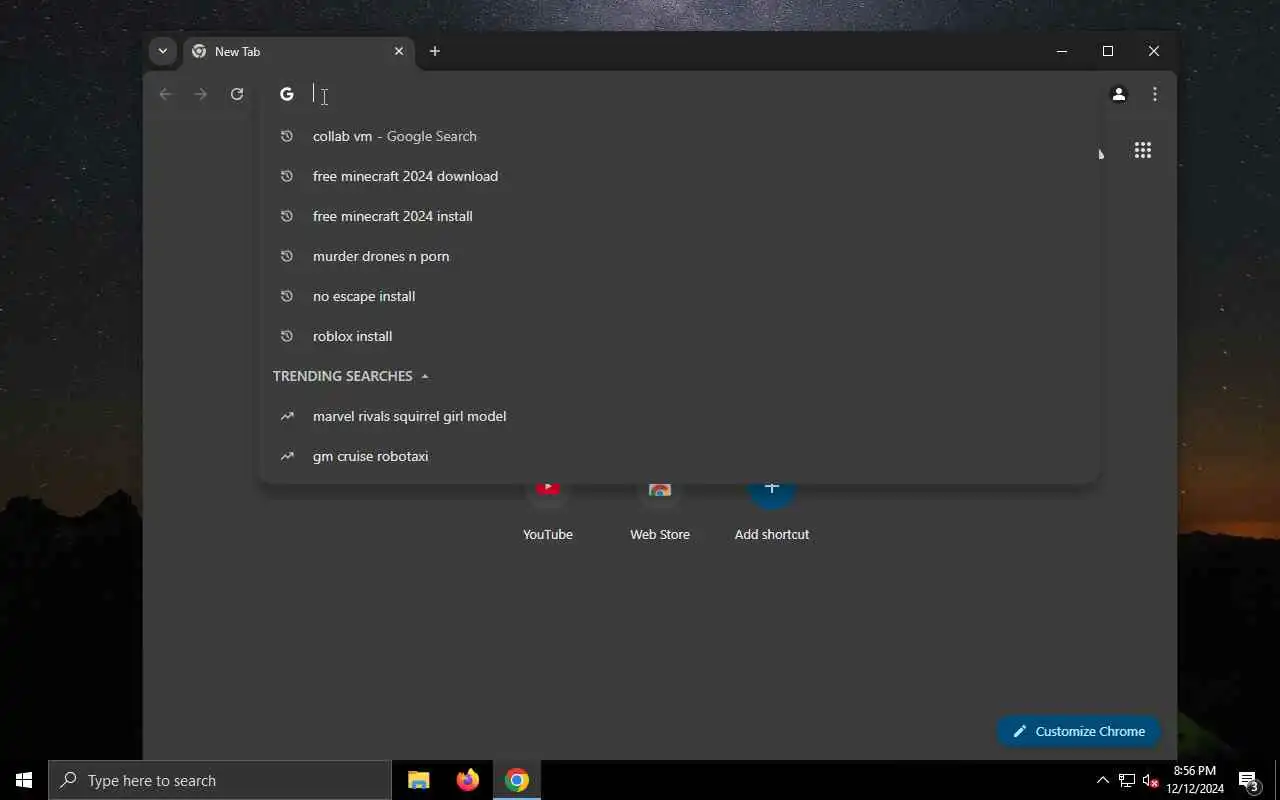The width and height of the screenshot is (1280, 800).
Task: Open the taskbar clock and date
Action: coord(1195,780)
